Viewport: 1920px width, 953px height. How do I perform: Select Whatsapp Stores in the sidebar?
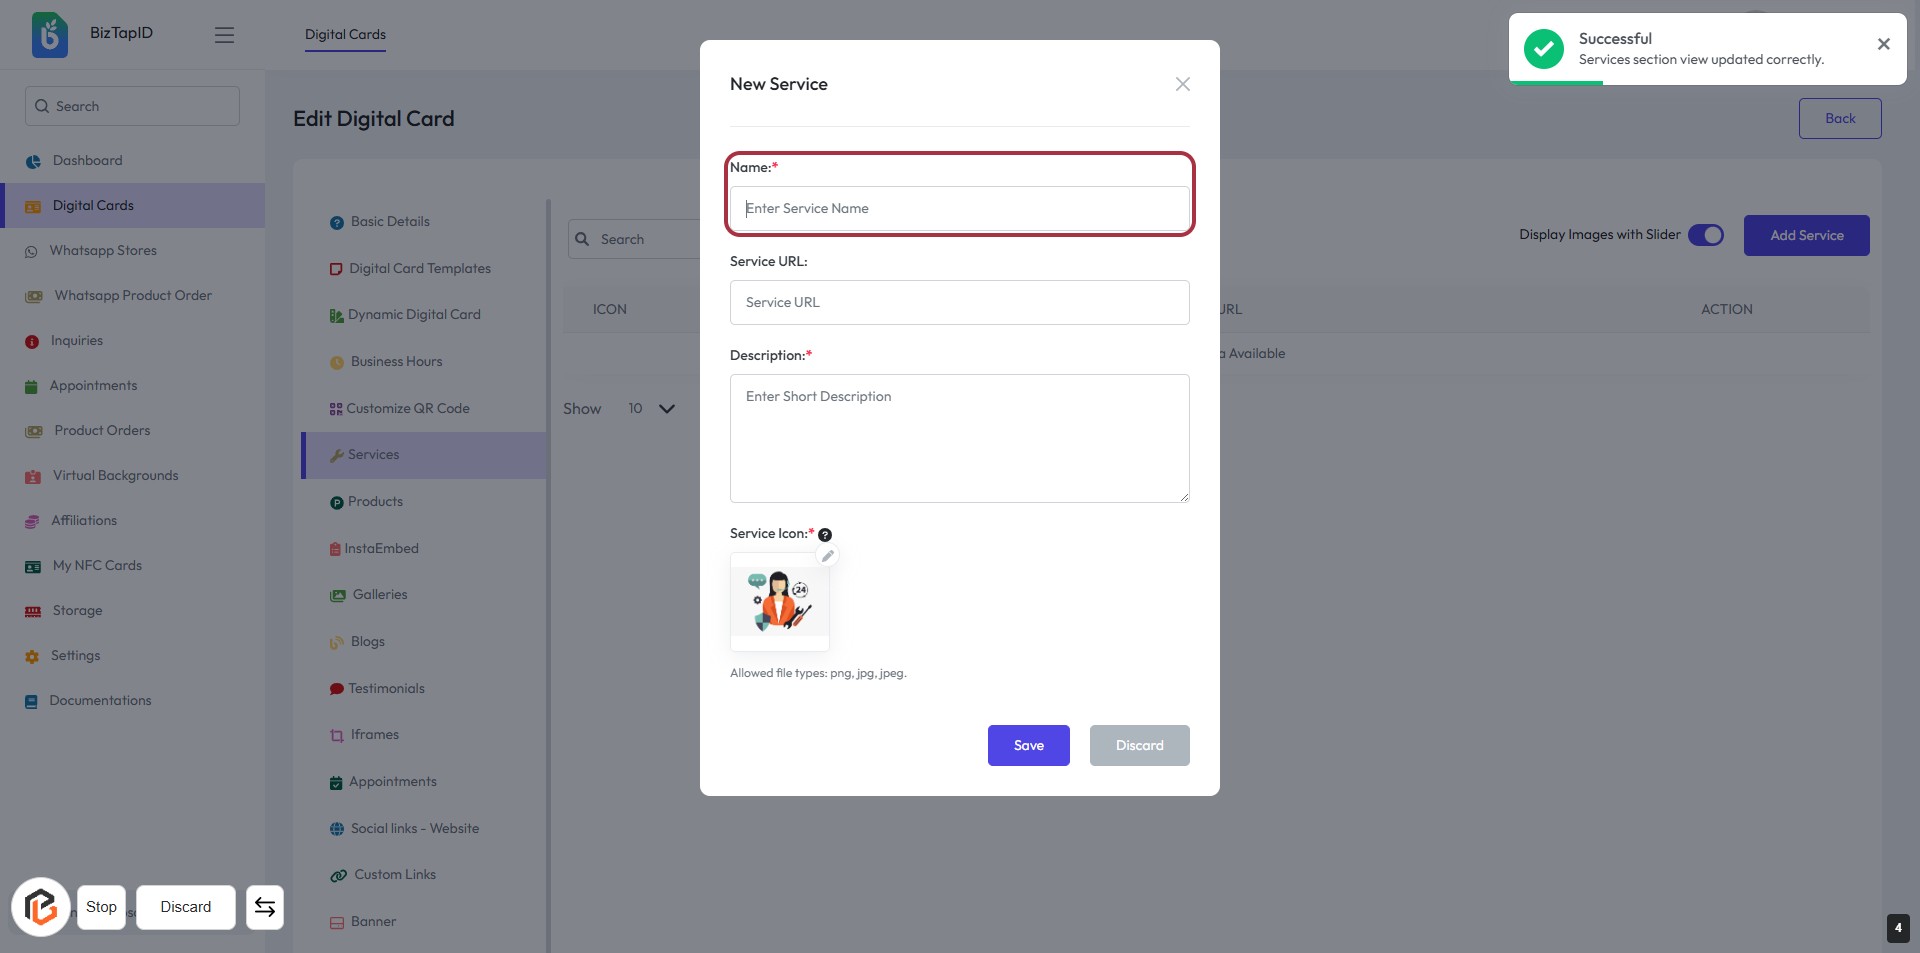tap(103, 250)
